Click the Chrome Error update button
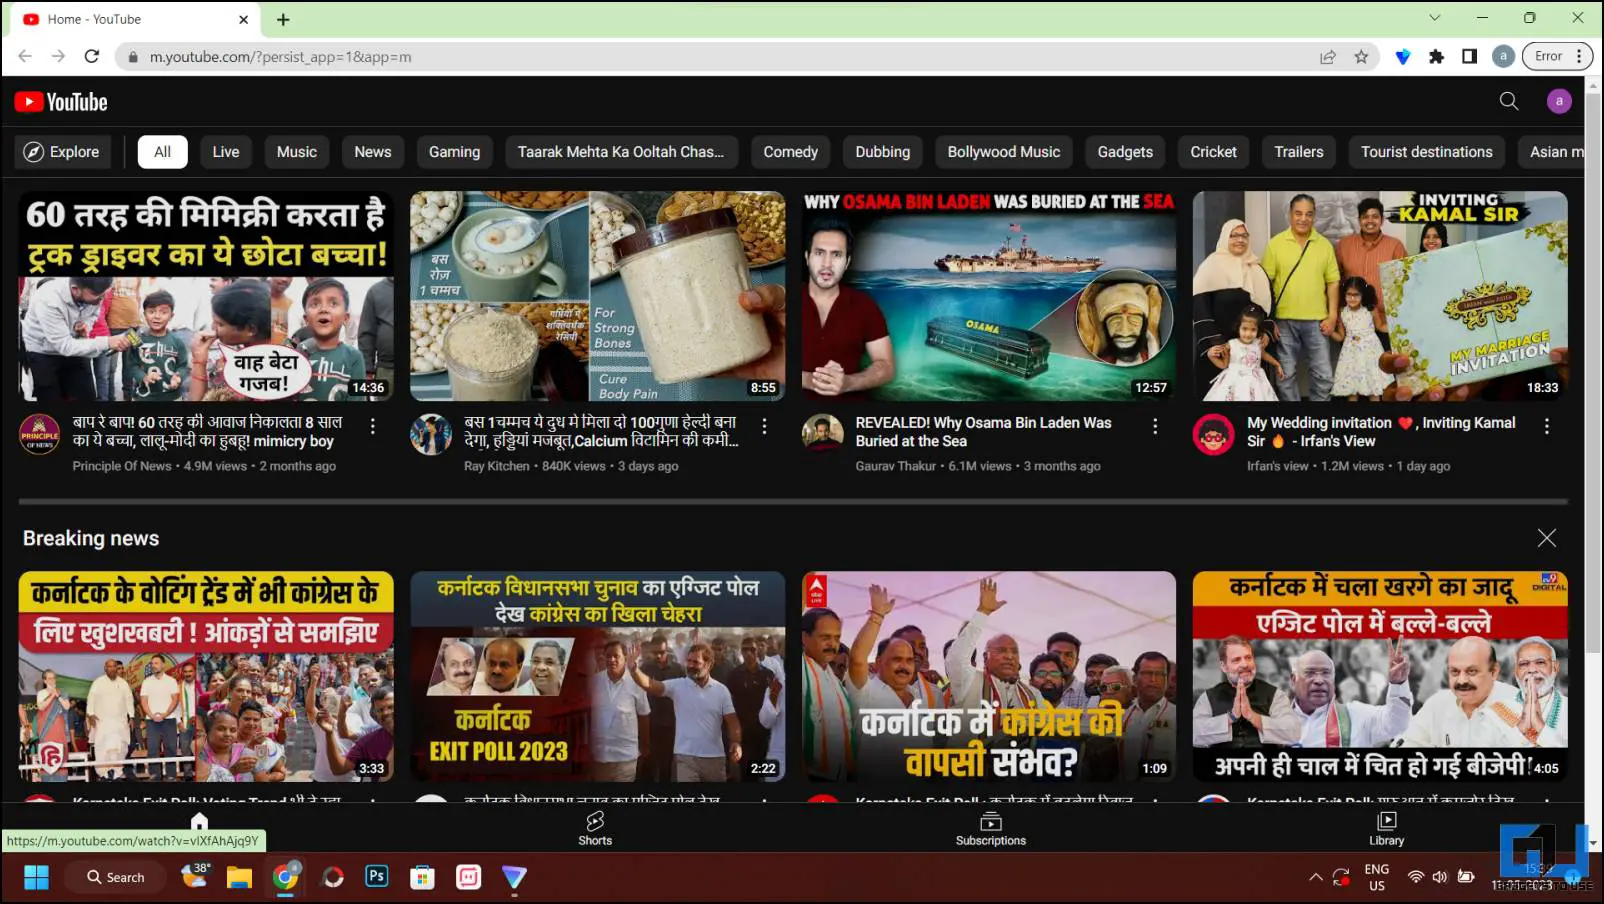The height and width of the screenshot is (904, 1604). point(1557,57)
